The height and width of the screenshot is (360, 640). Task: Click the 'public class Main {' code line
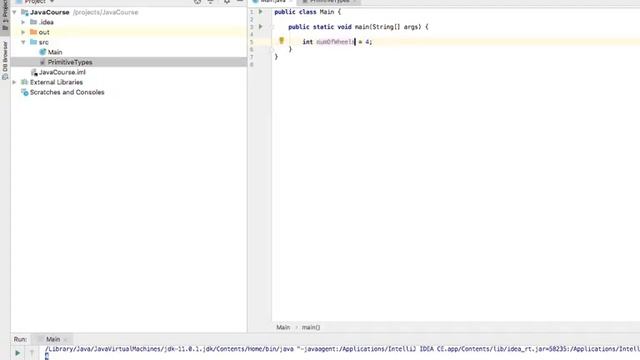click(307, 12)
